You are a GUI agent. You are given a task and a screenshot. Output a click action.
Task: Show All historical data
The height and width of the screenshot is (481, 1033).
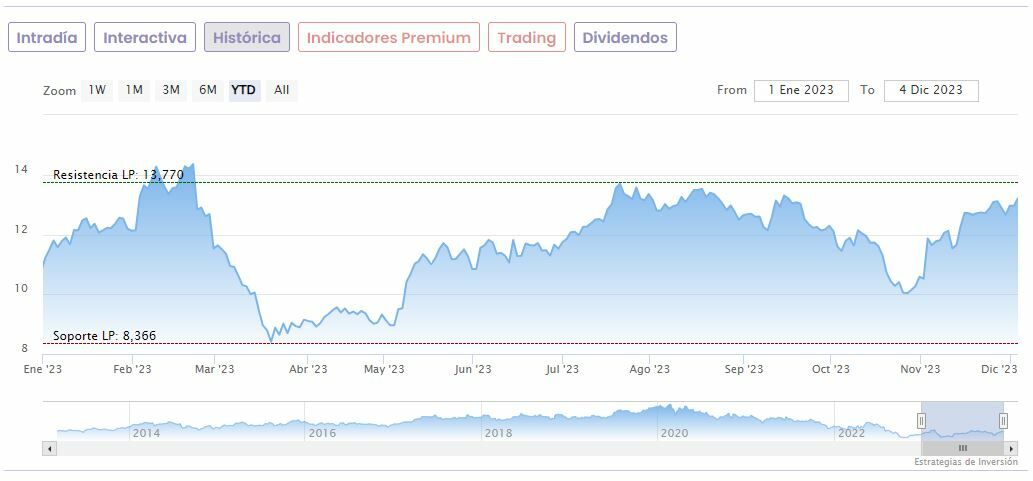282,90
